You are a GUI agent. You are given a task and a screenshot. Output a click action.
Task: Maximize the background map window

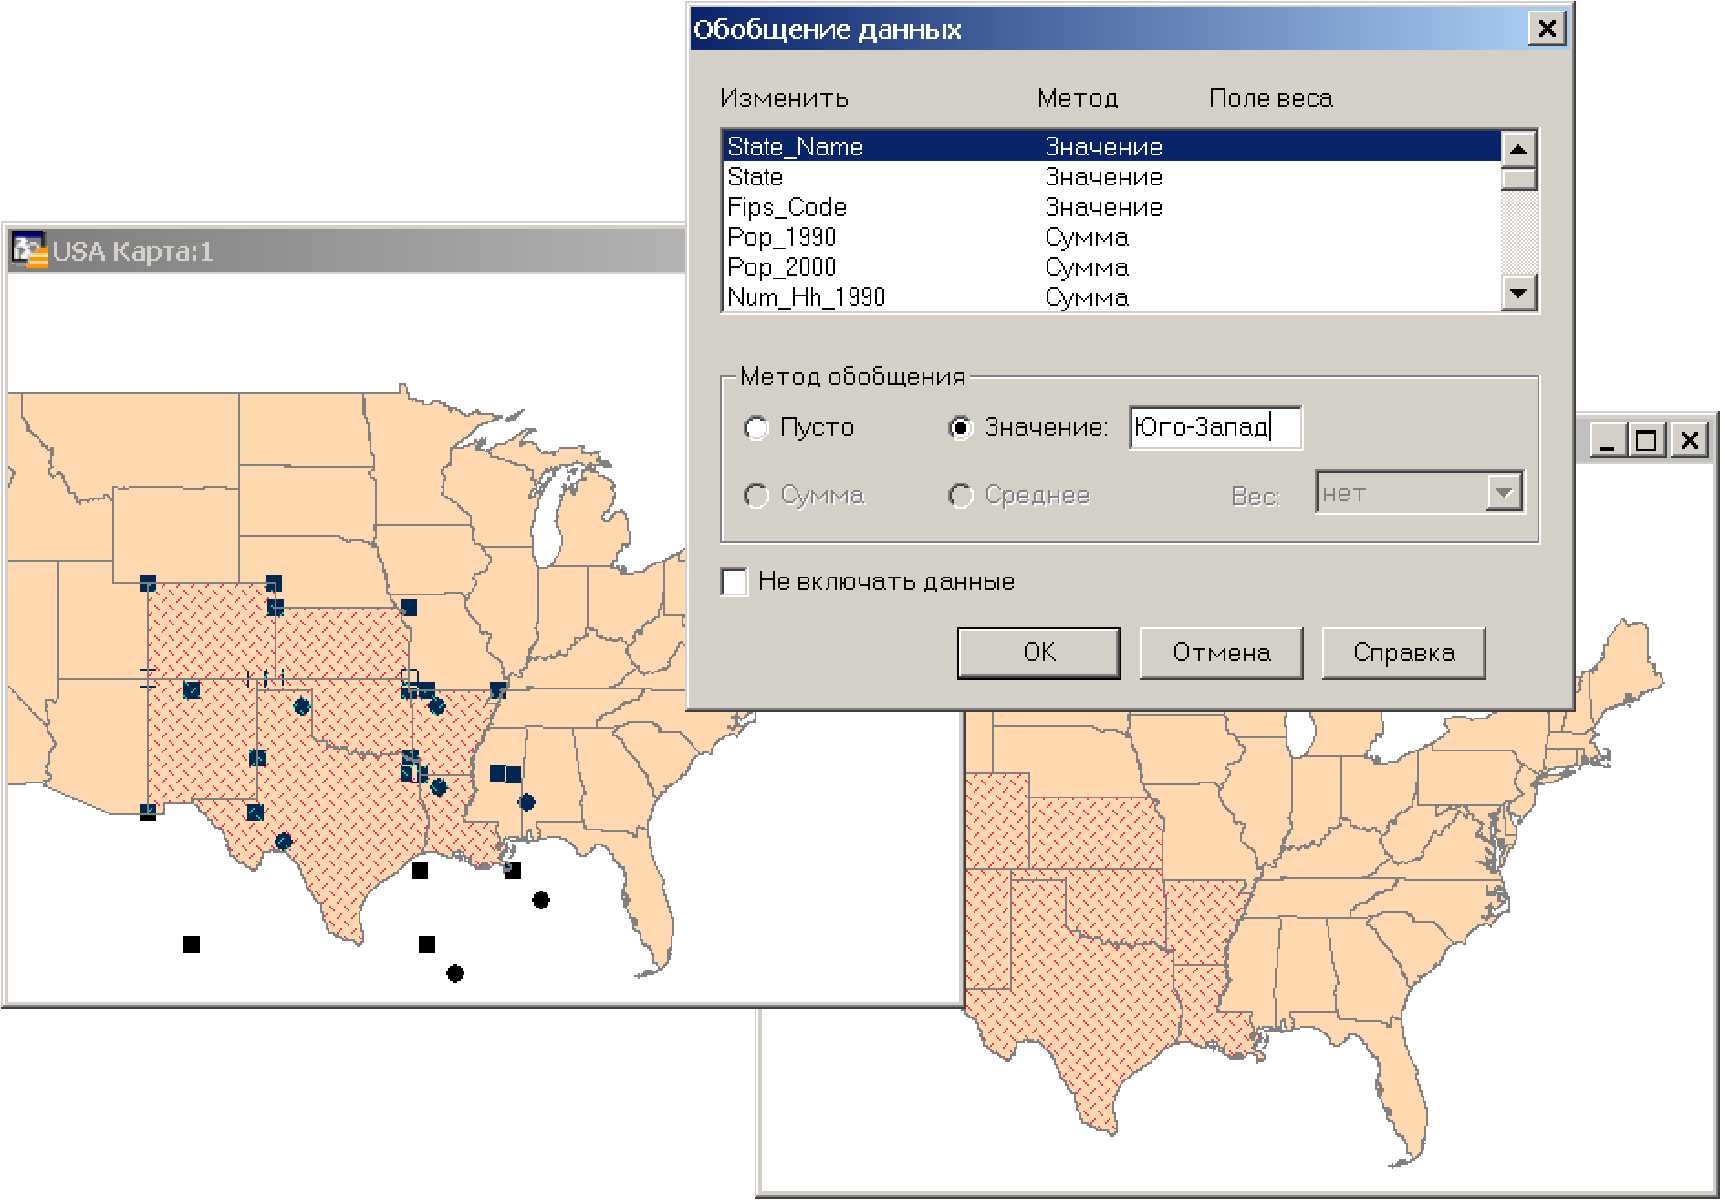point(1647,440)
